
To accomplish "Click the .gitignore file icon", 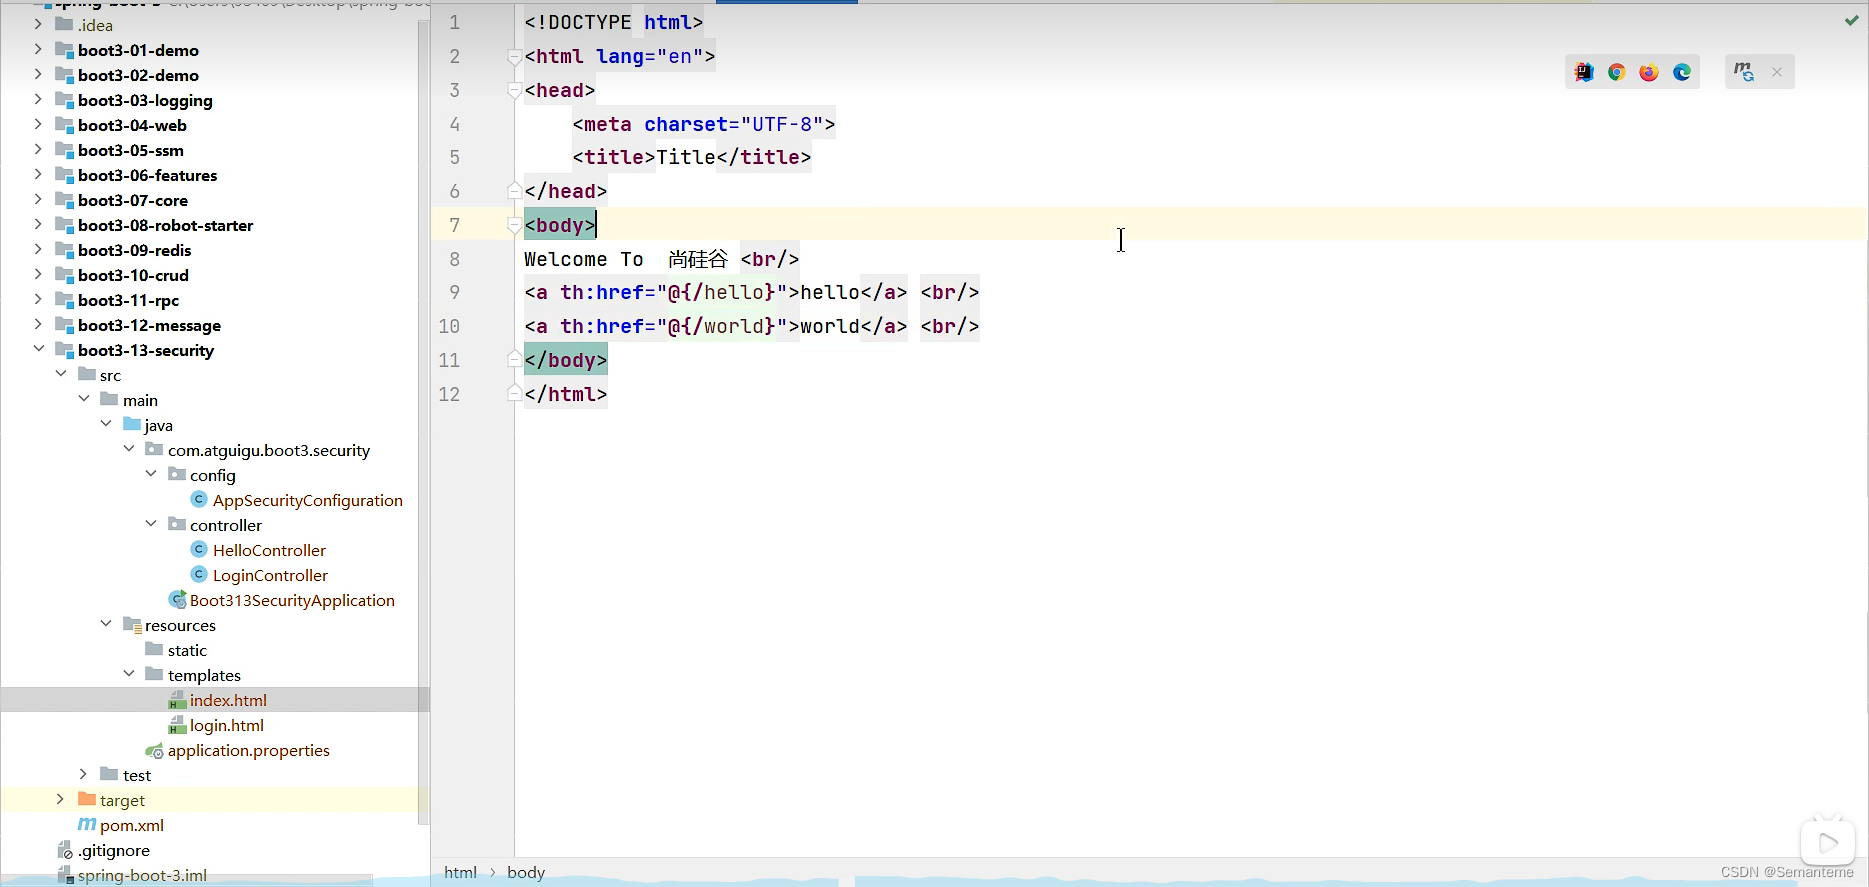I will pos(65,850).
